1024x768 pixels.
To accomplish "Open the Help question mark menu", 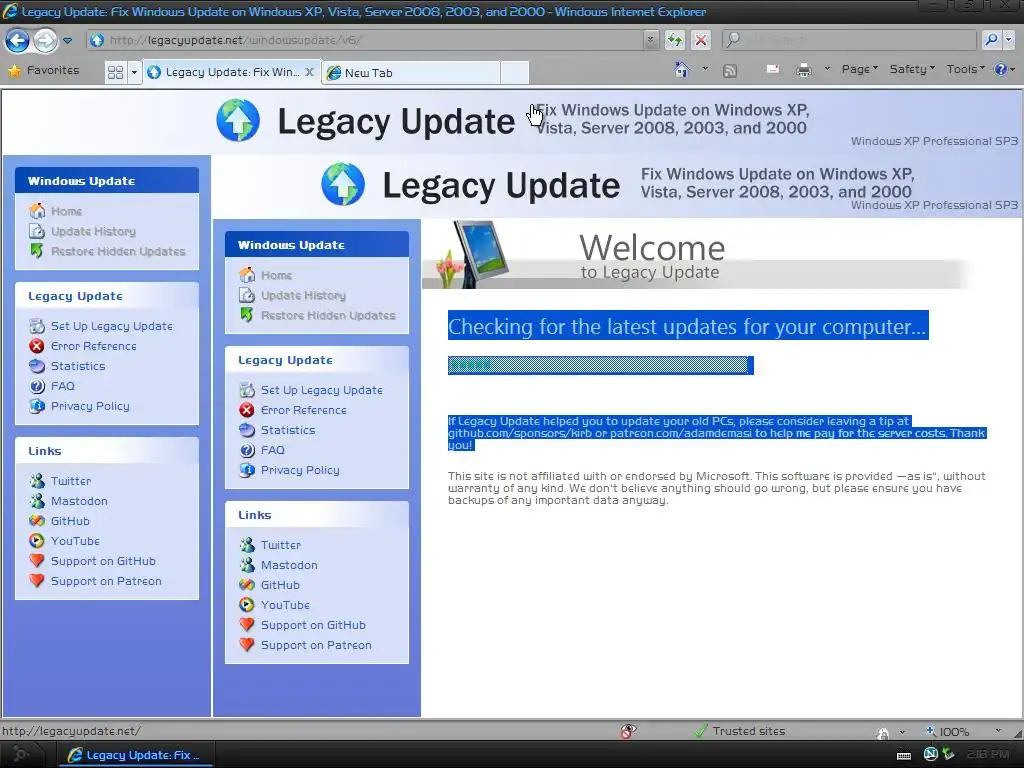I will pos(1004,69).
